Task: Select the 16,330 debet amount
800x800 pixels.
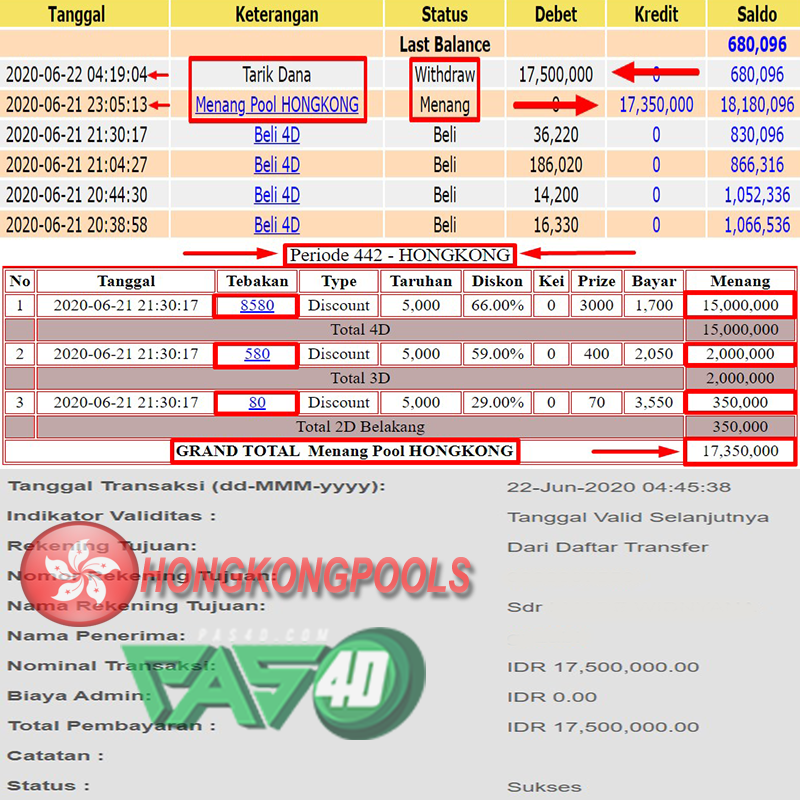Action: tap(556, 225)
